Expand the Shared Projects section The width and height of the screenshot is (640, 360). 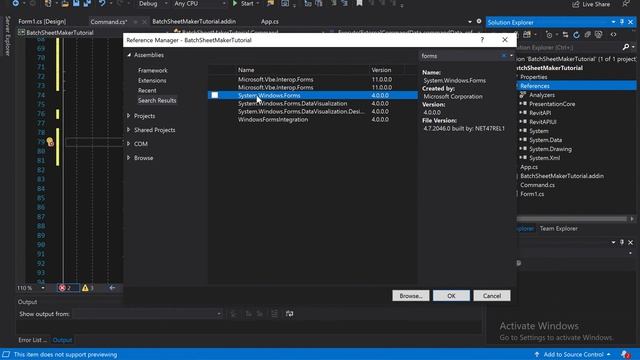[x=129, y=130]
